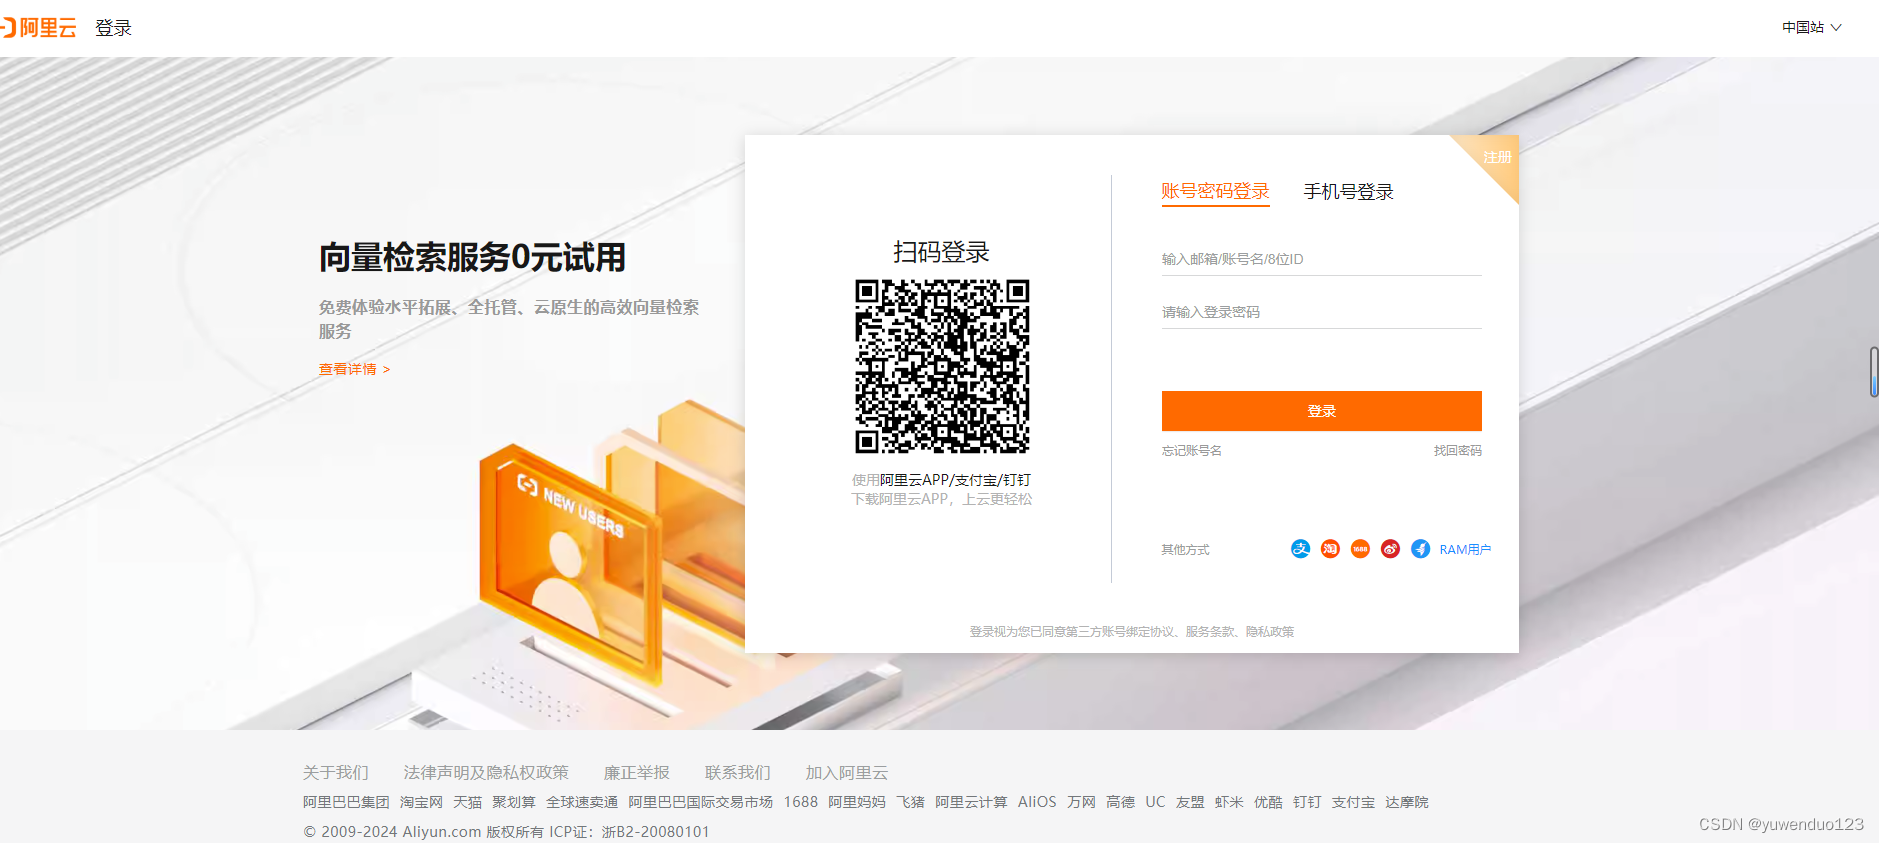Viewport: 1879px width, 843px height.
Task: Open 飞猪 footer link
Action: 910,802
